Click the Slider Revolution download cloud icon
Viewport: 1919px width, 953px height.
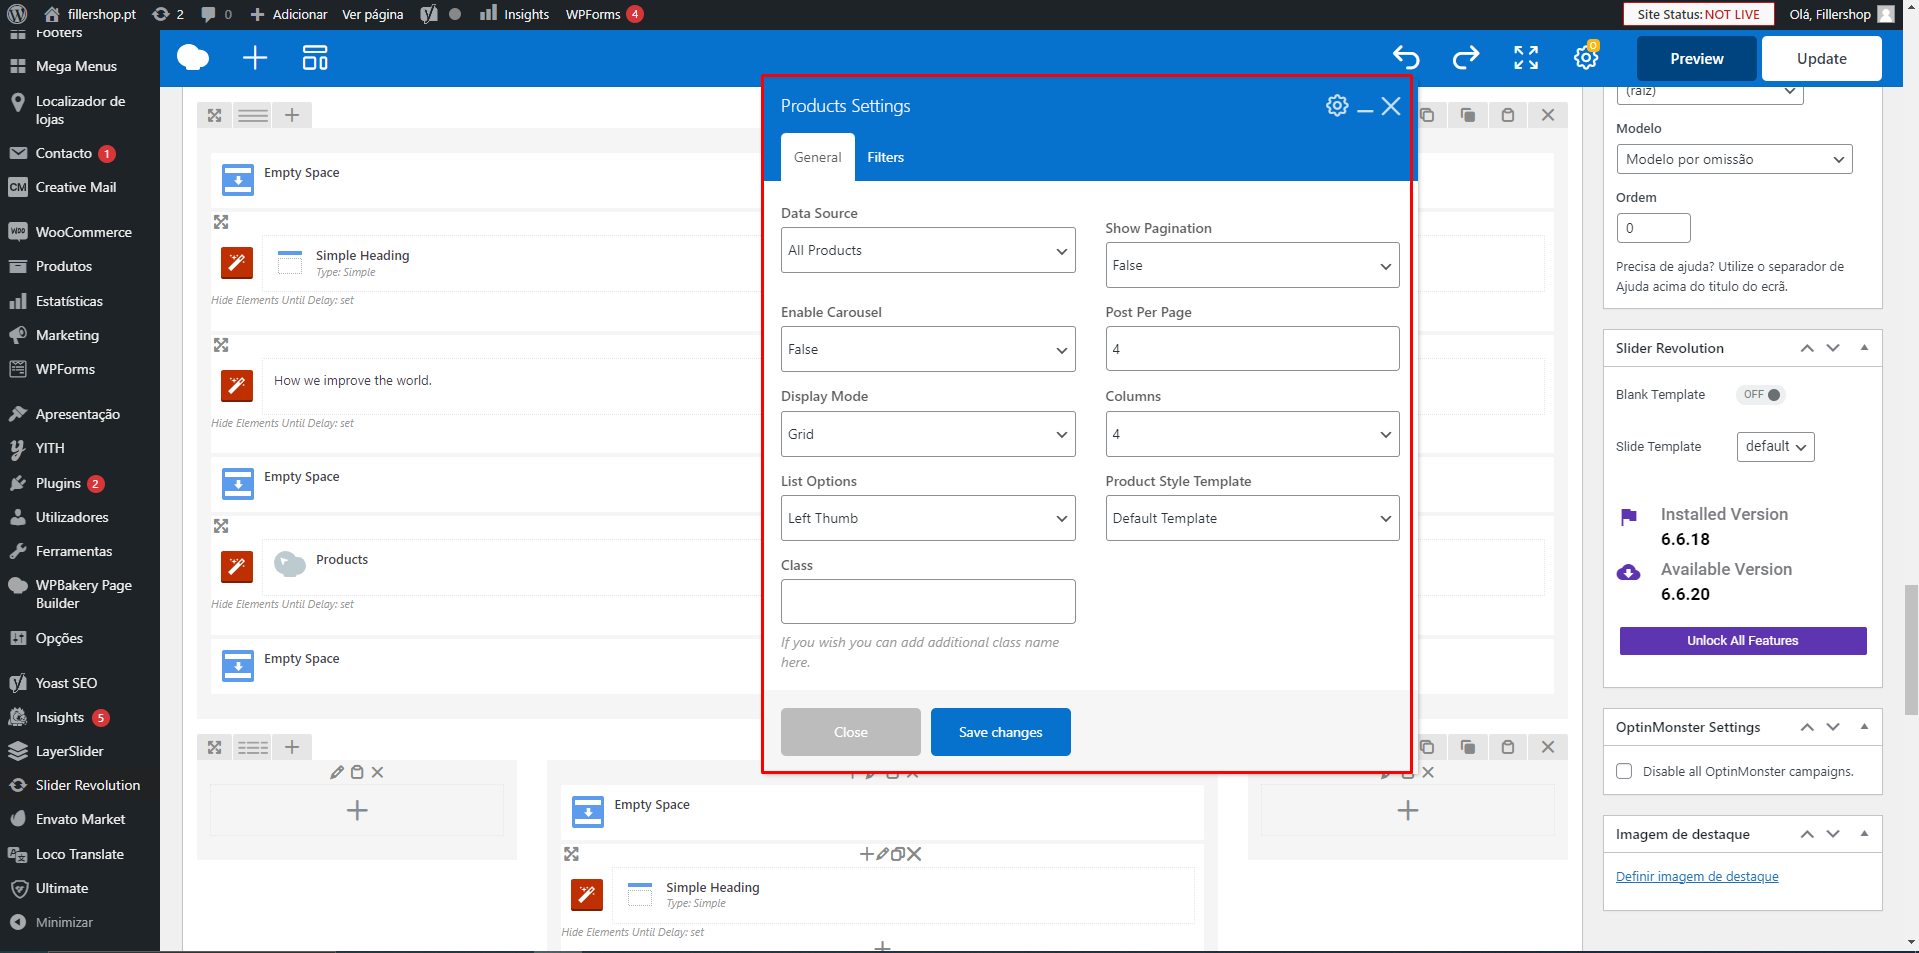point(1629,573)
